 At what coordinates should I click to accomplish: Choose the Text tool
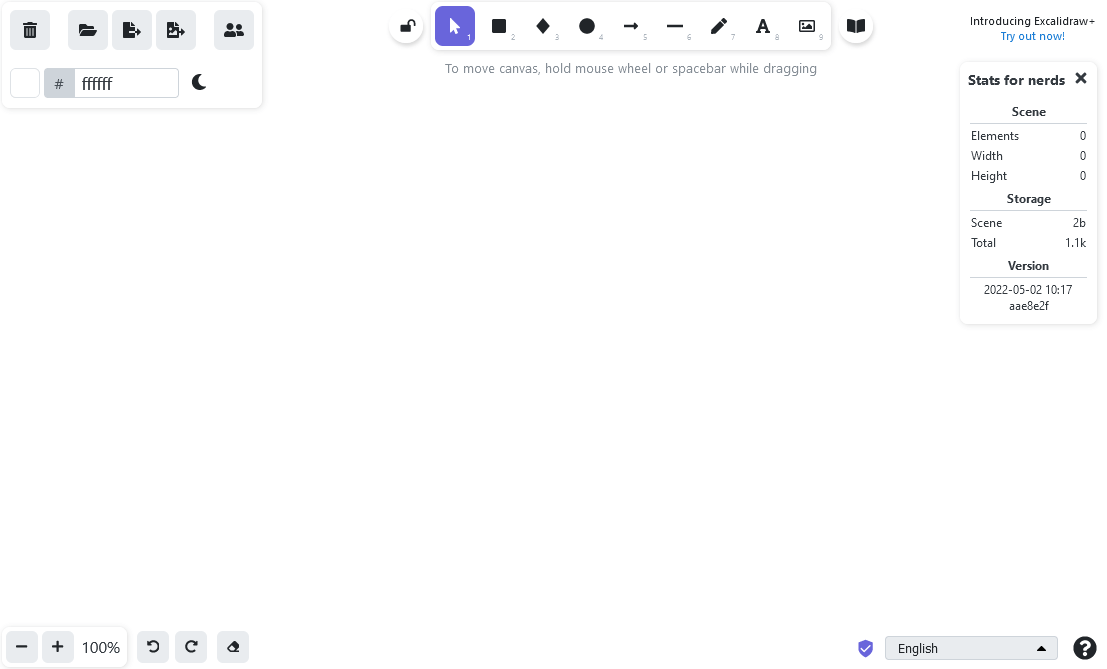point(763,26)
